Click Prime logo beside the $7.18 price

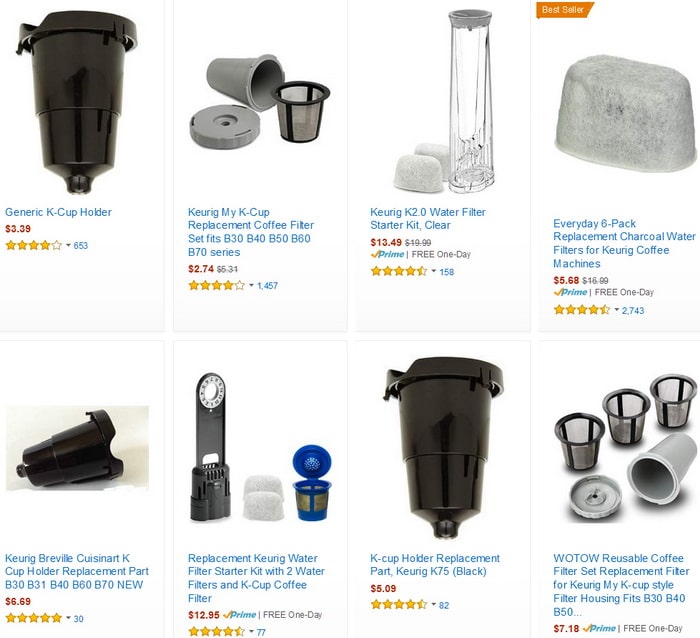pyautogui.click(x=599, y=628)
